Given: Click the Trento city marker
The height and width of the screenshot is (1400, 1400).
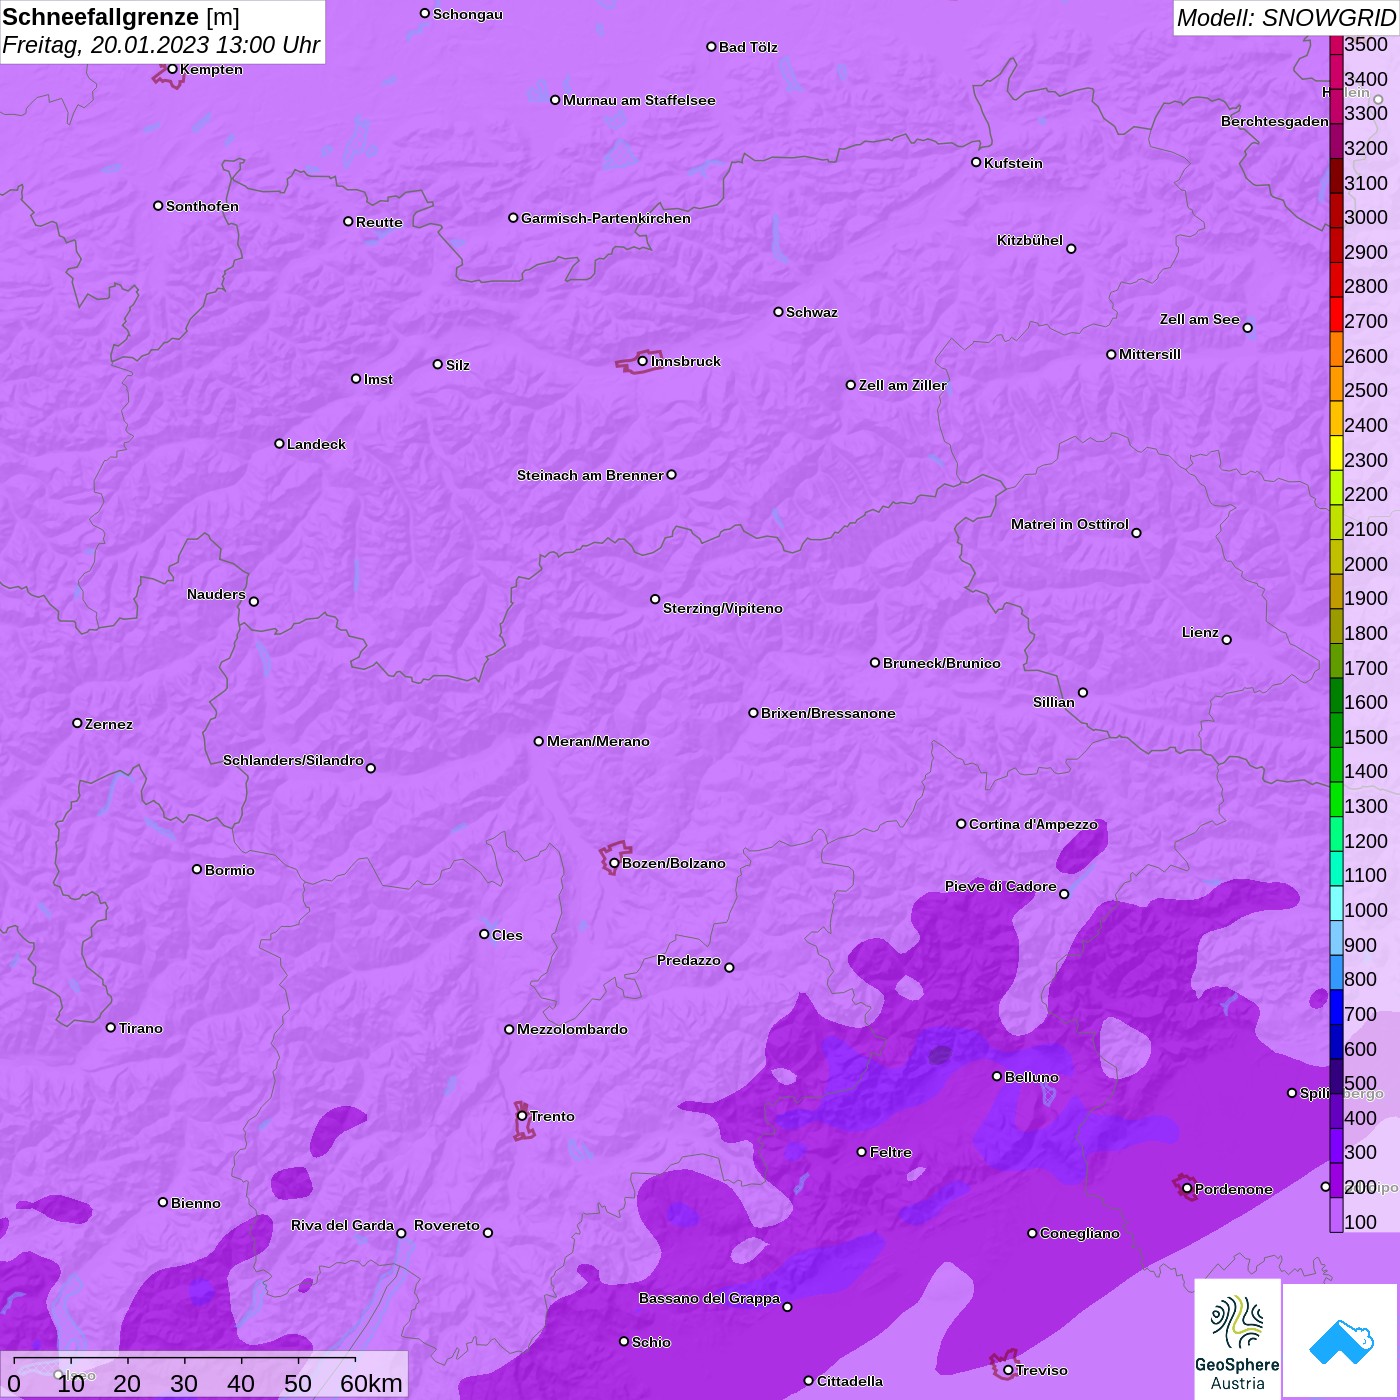Looking at the screenshot, I should click(x=522, y=1116).
